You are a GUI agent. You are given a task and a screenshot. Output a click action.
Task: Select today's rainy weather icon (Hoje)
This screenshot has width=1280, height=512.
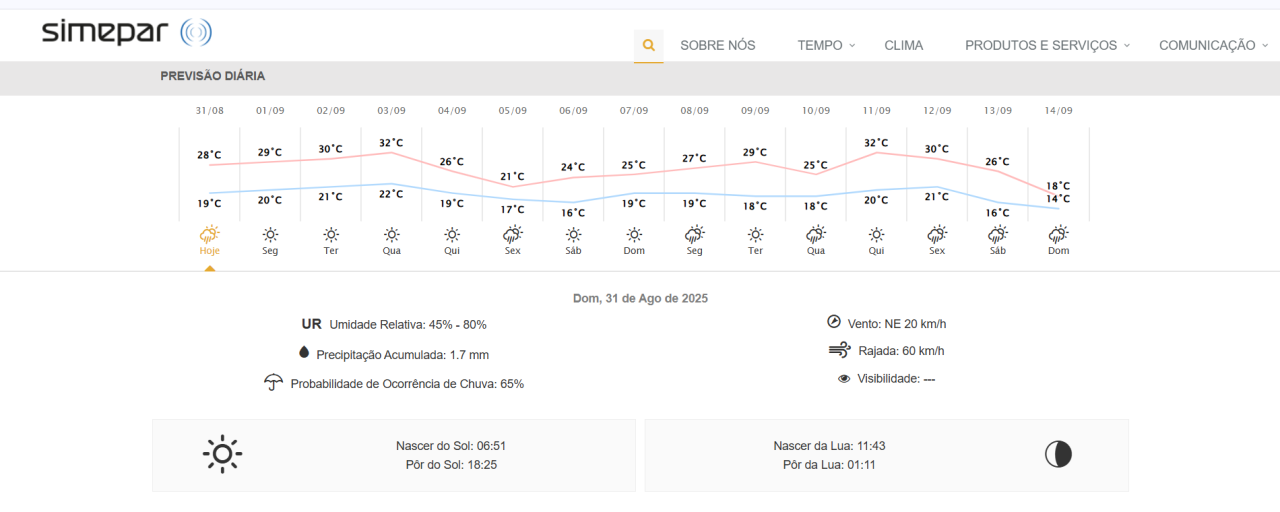(x=209, y=235)
